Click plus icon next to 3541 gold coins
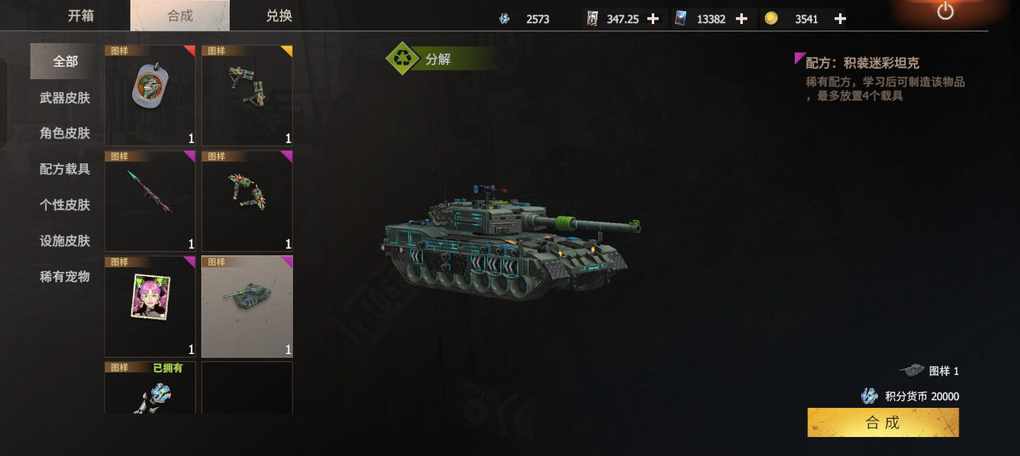The height and width of the screenshot is (456, 1020). (x=840, y=19)
